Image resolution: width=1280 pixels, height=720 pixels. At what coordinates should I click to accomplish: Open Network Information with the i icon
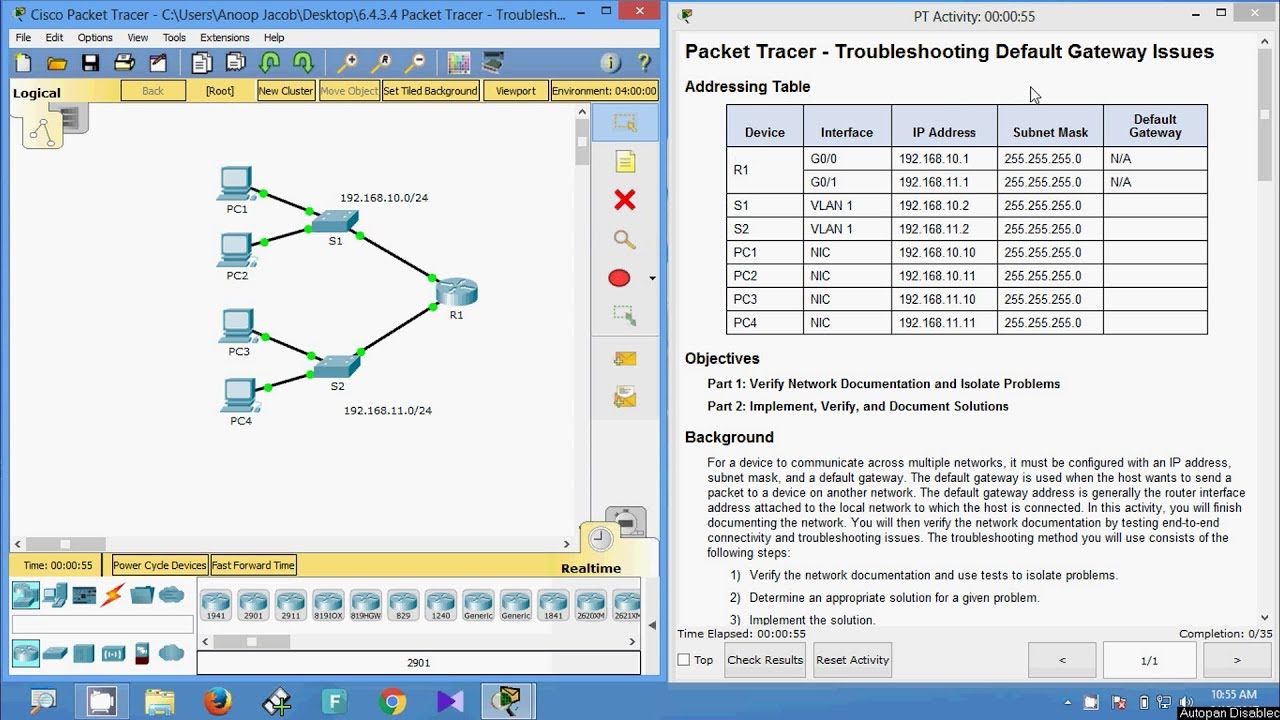click(611, 63)
